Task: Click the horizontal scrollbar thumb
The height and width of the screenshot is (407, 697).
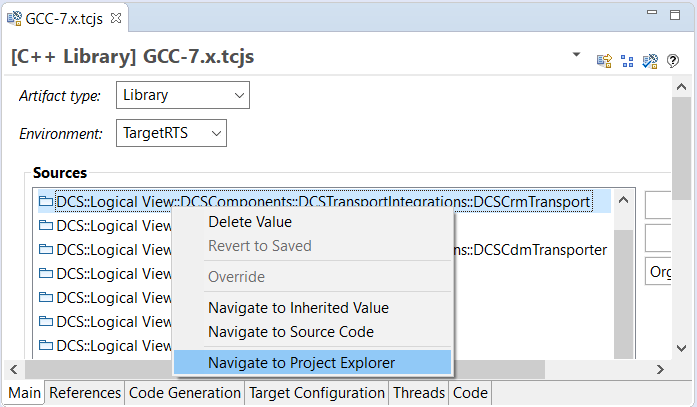Action: [284, 369]
